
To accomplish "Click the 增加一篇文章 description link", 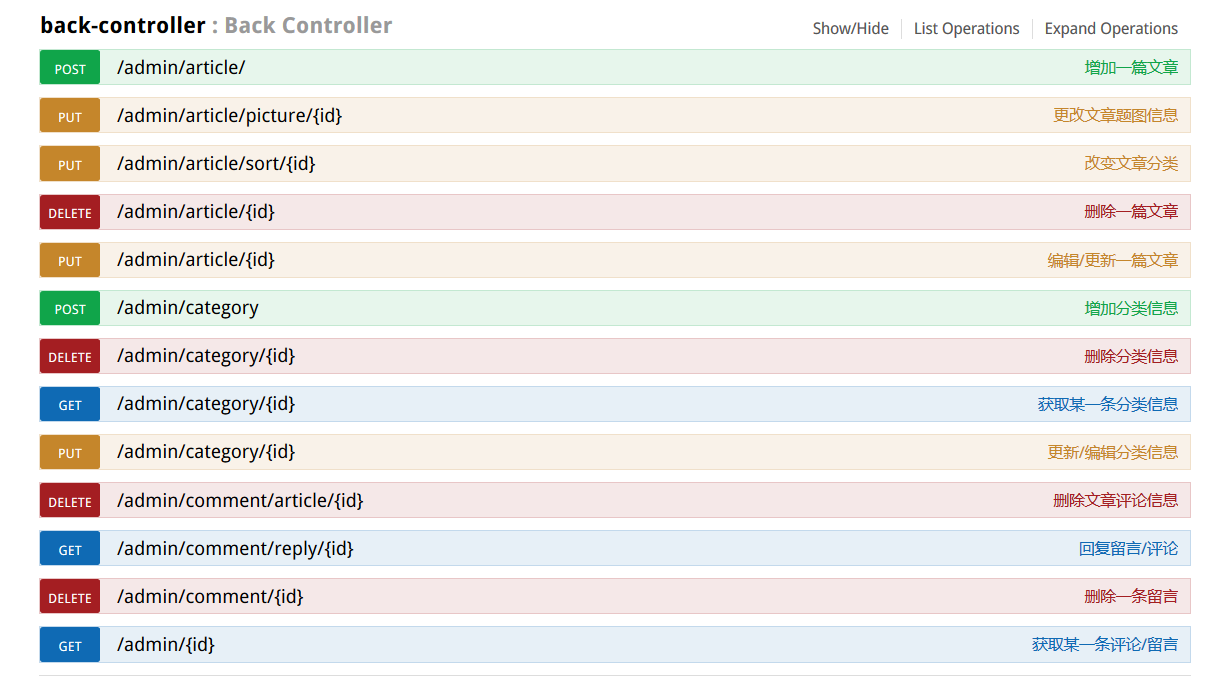I will [1131, 68].
